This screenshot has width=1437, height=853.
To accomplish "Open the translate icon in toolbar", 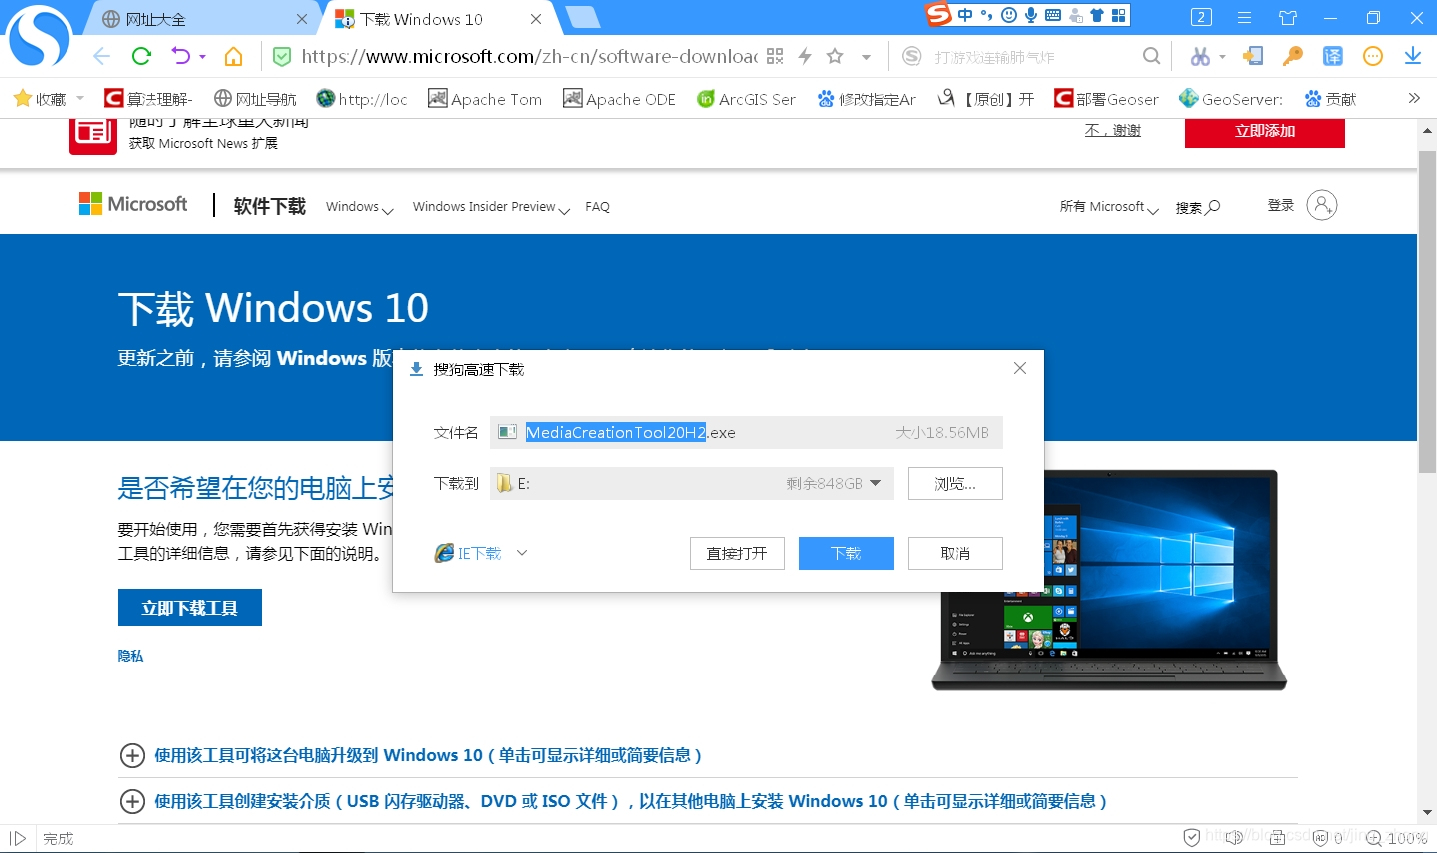I will coord(1333,56).
